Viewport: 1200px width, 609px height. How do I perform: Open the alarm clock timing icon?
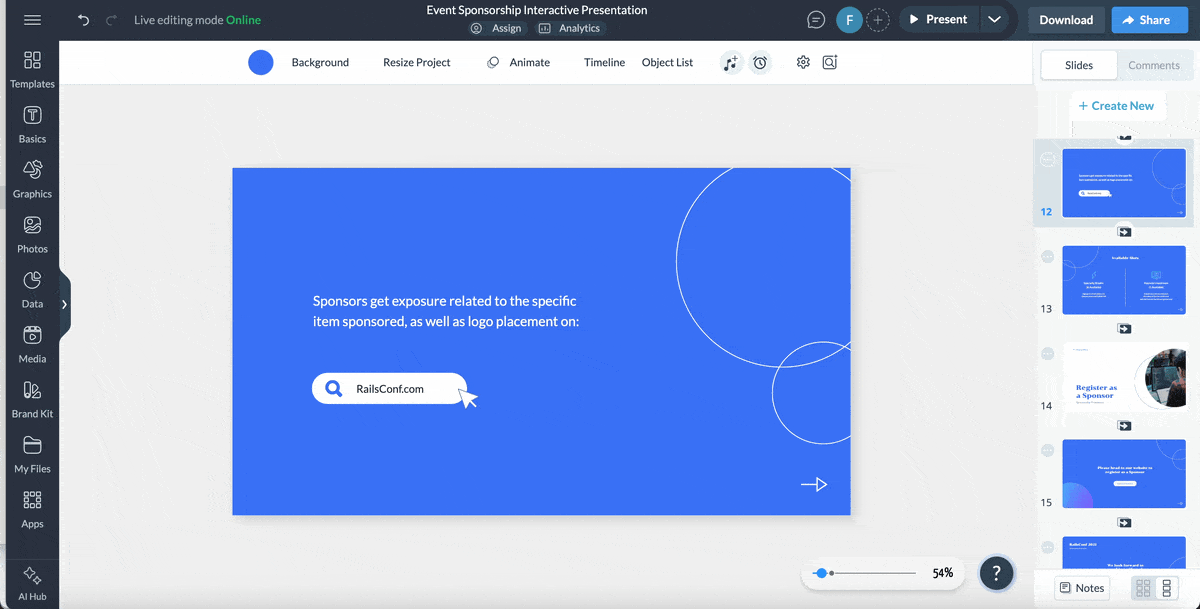(x=760, y=63)
